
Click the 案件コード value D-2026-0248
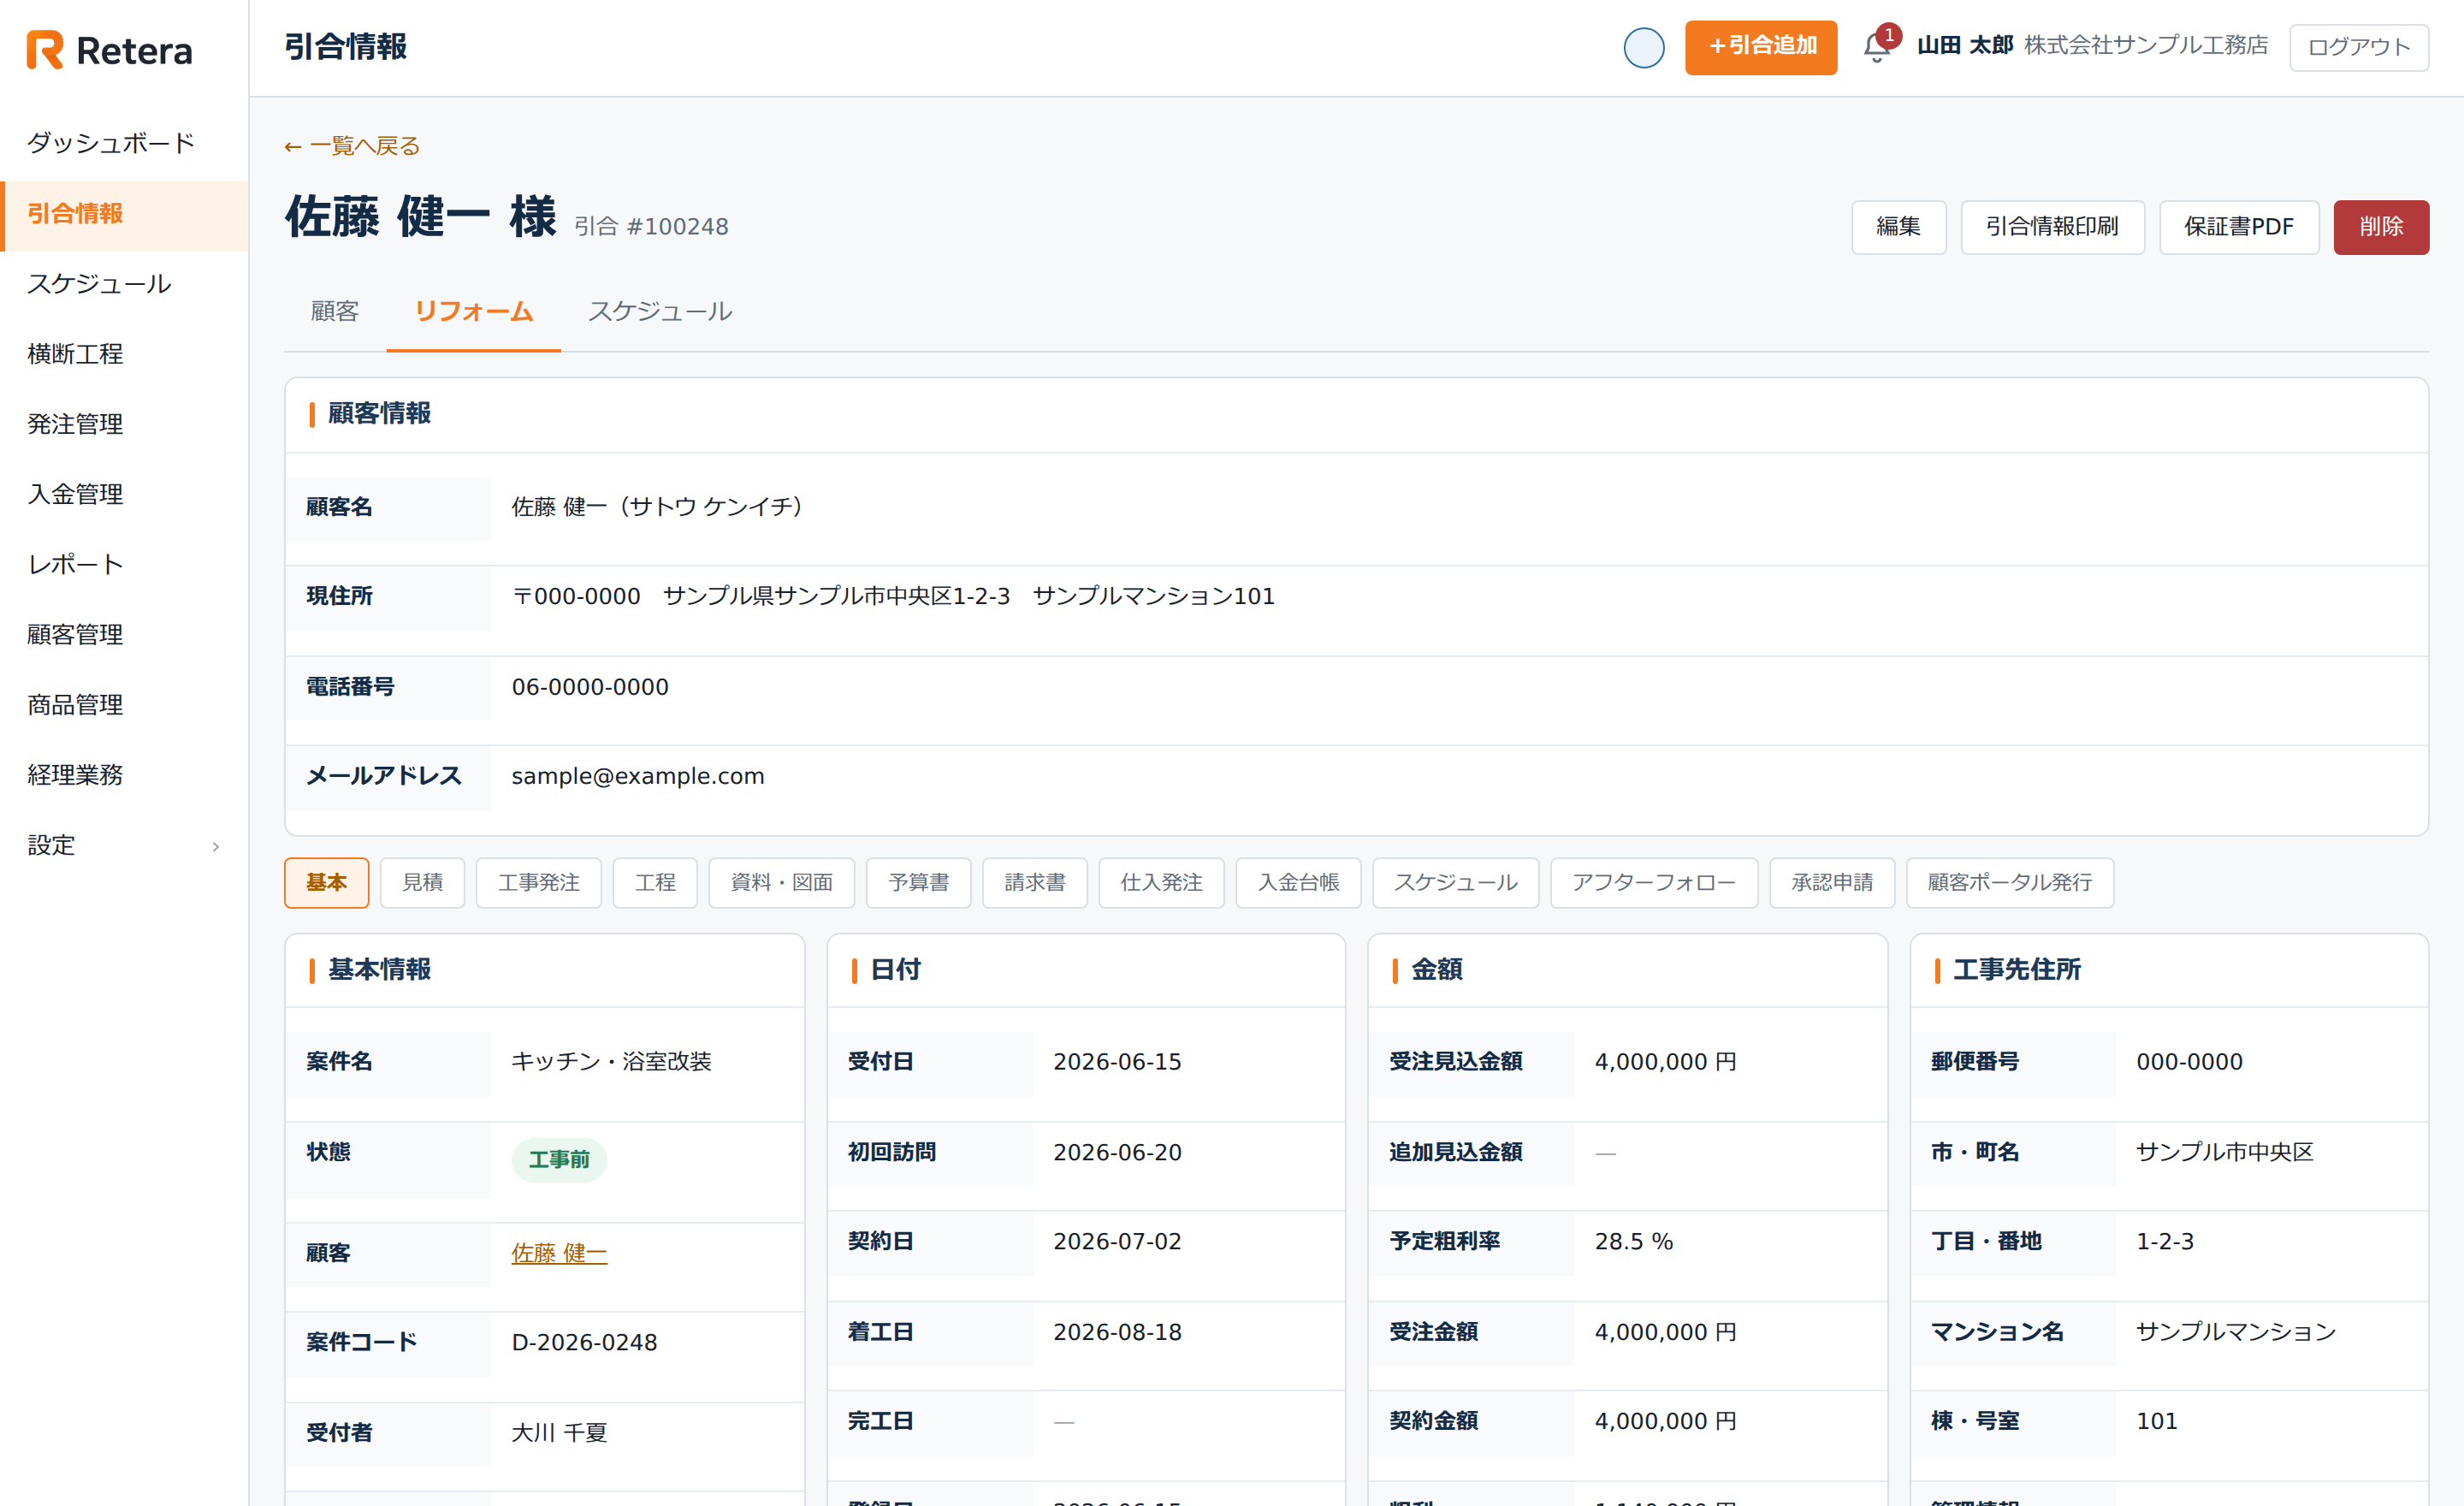[584, 1342]
